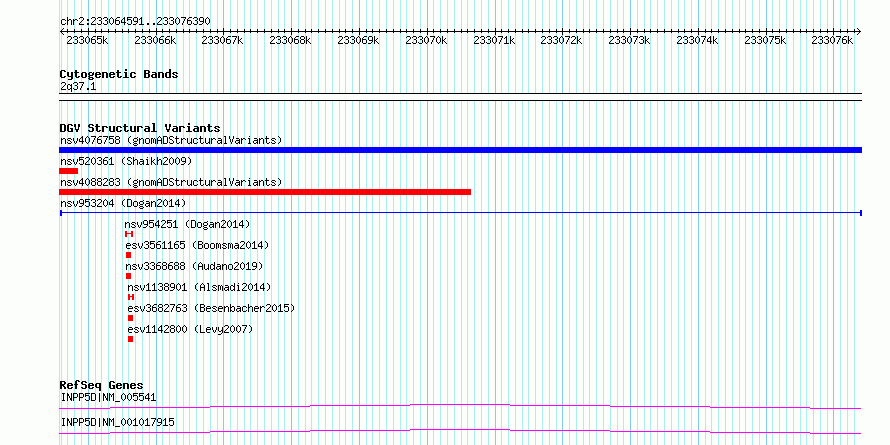Click the esv3561165 Boomsma2014 red square
890x445 pixels.
128,255
